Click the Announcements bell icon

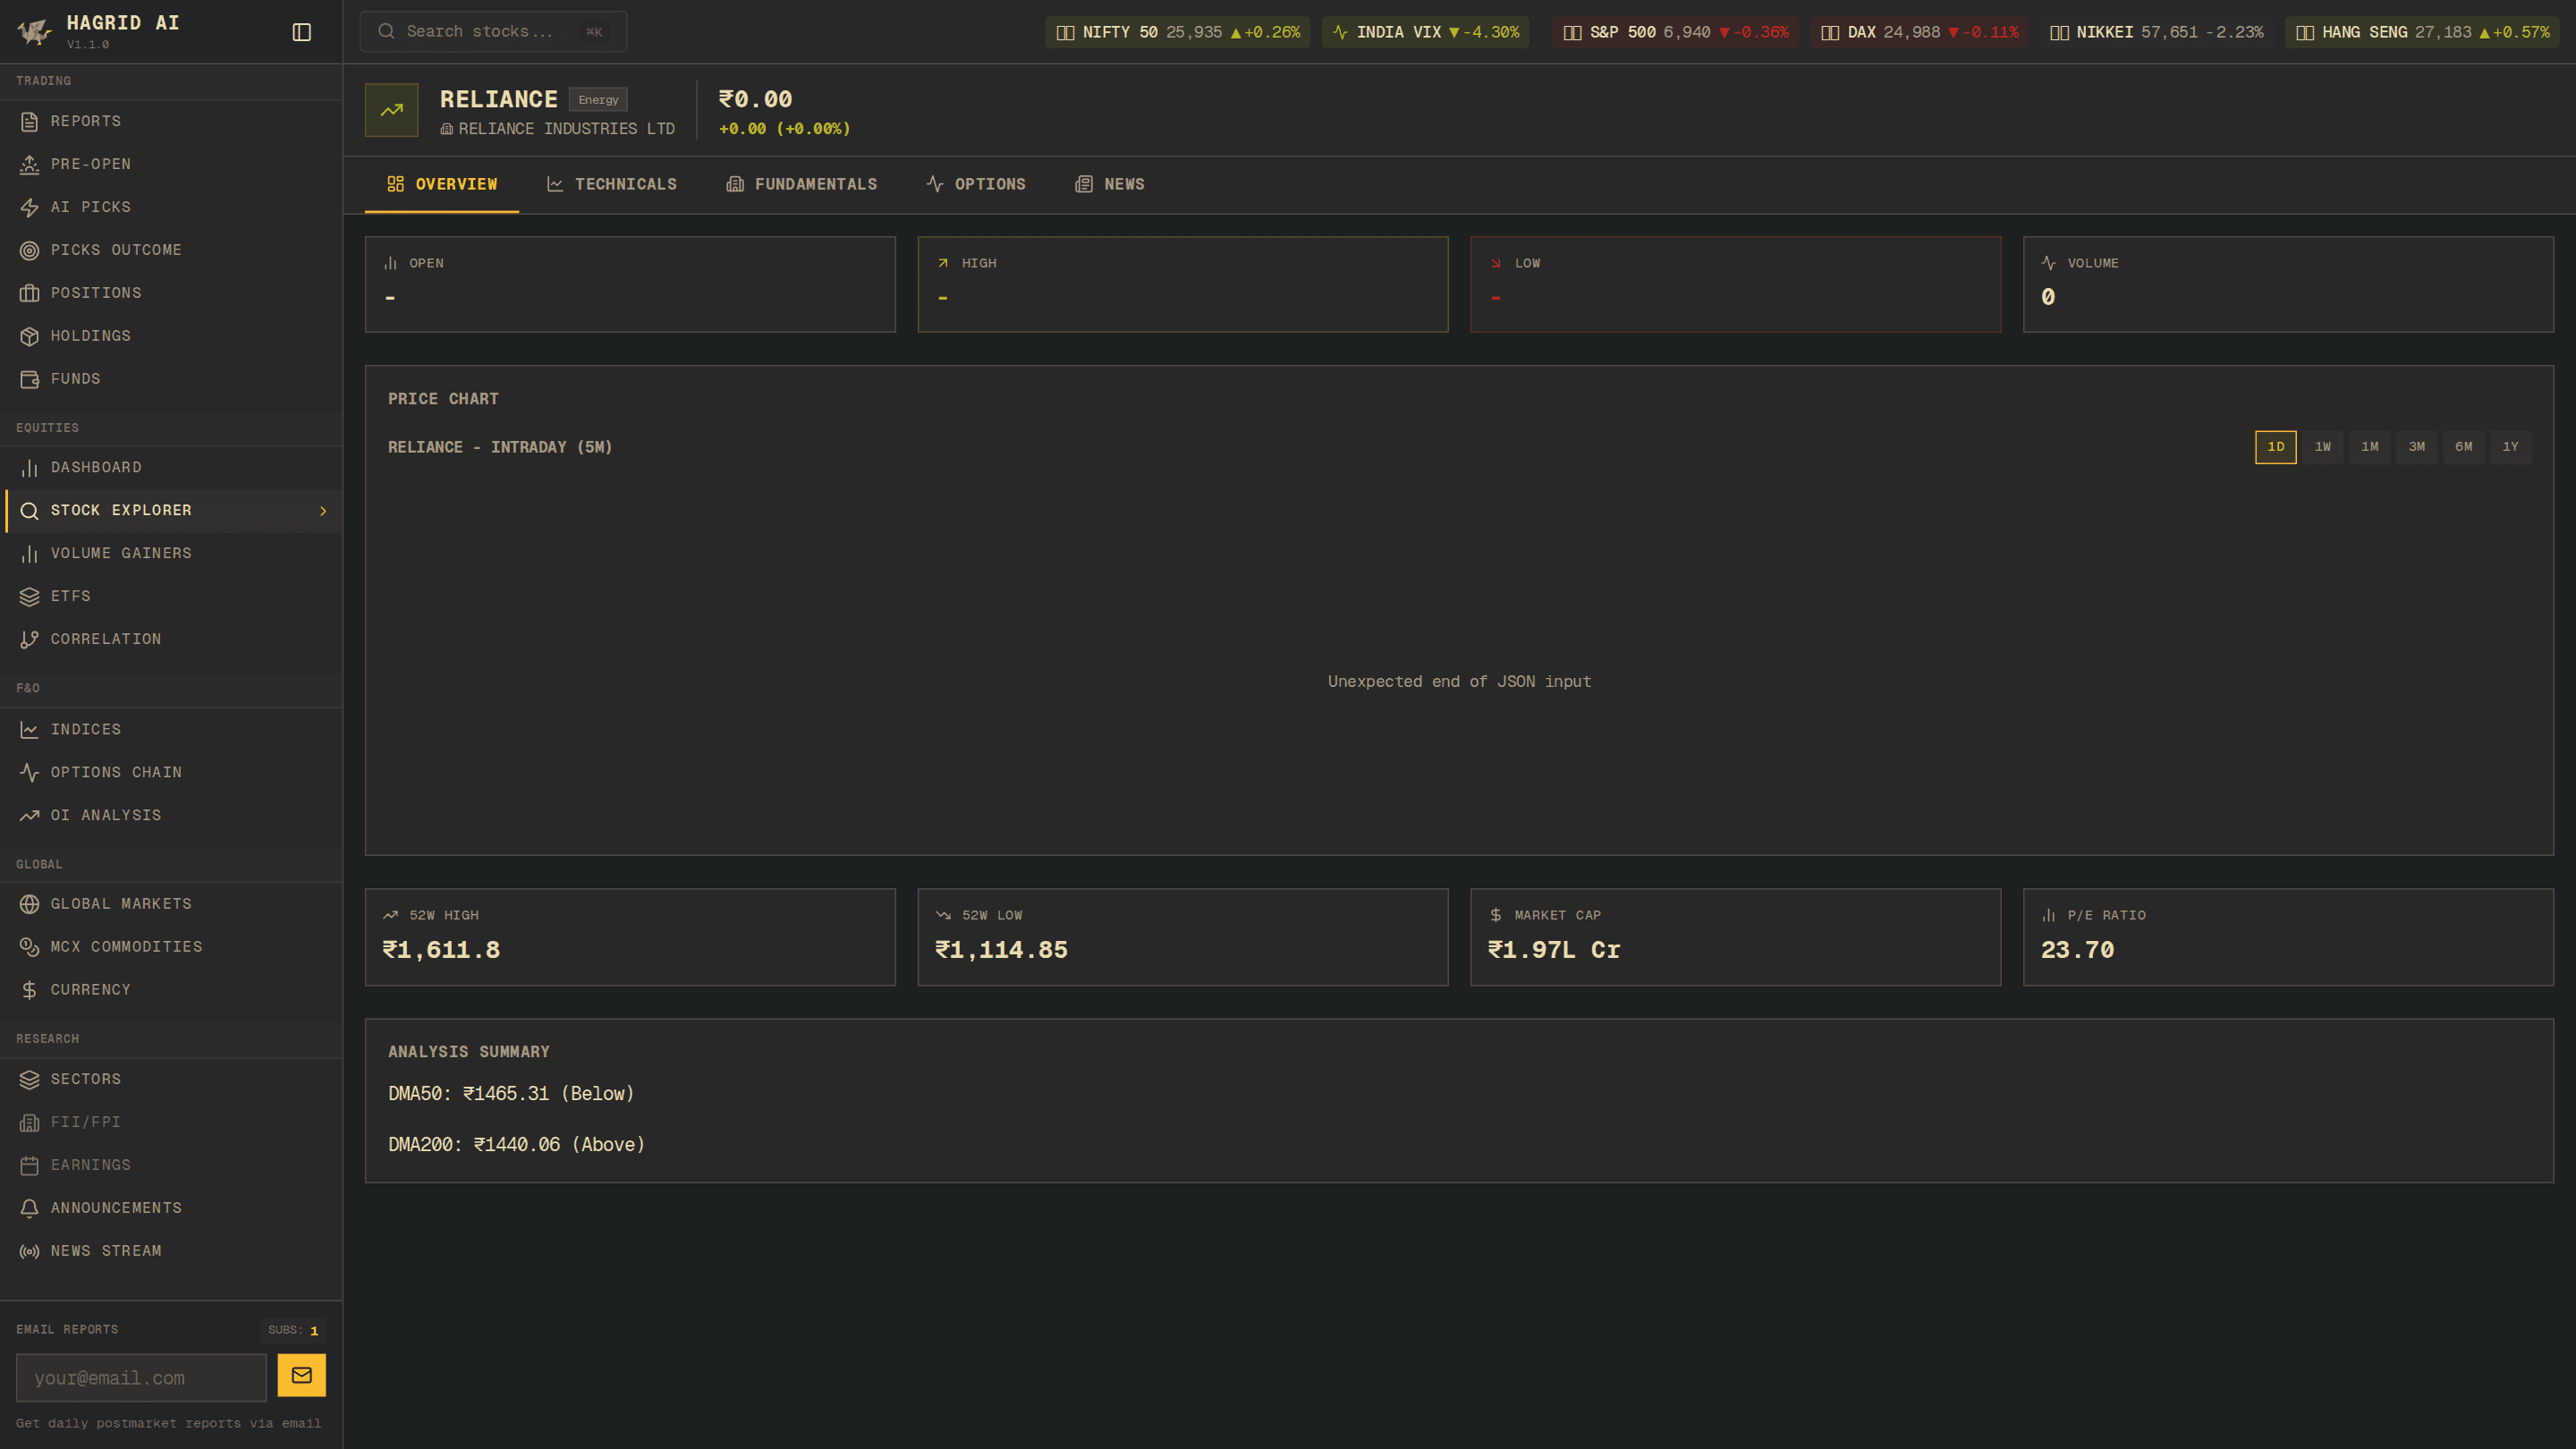[x=29, y=1208]
